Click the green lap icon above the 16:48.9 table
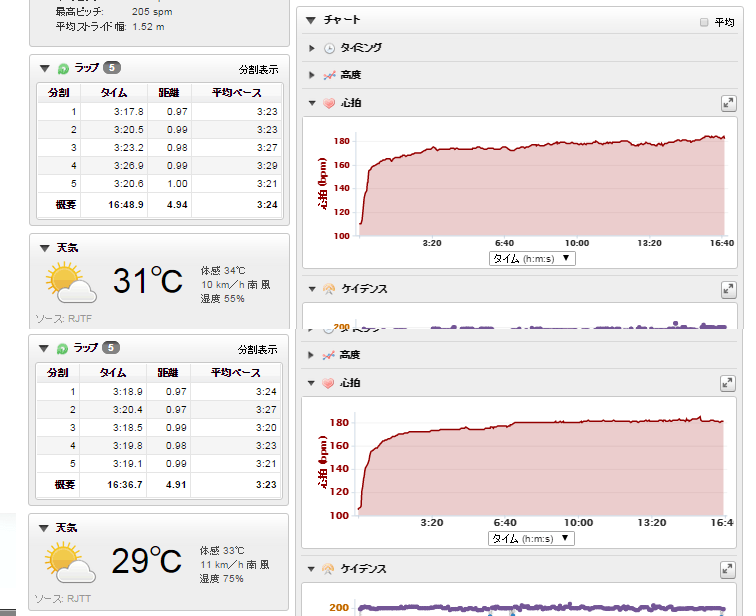The image size is (756, 616). pos(63,69)
